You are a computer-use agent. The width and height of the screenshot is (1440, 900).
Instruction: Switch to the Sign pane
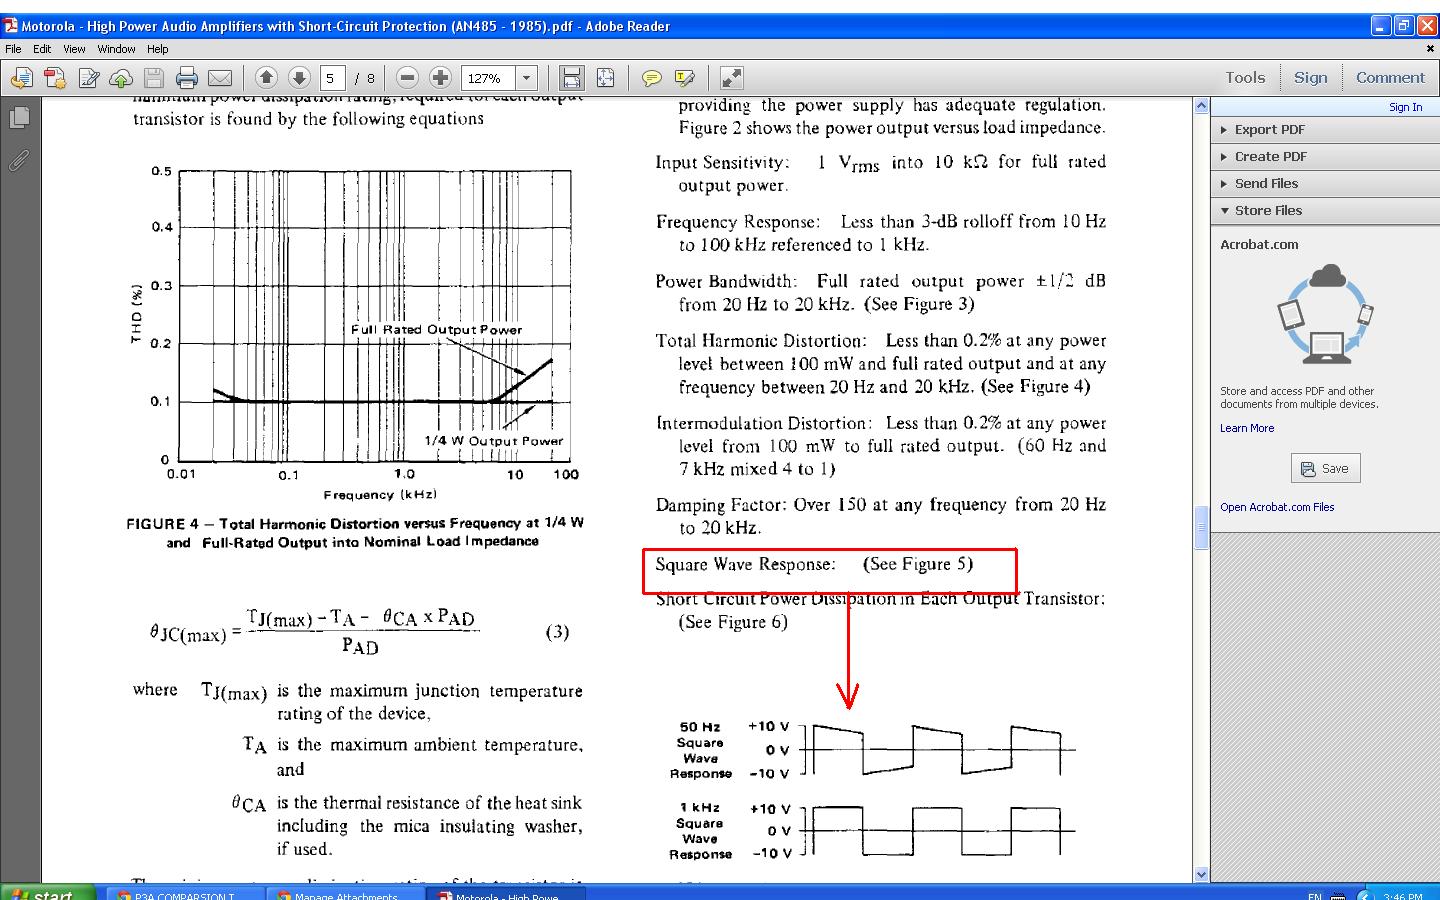pyautogui.click(x=1310, y=77)
